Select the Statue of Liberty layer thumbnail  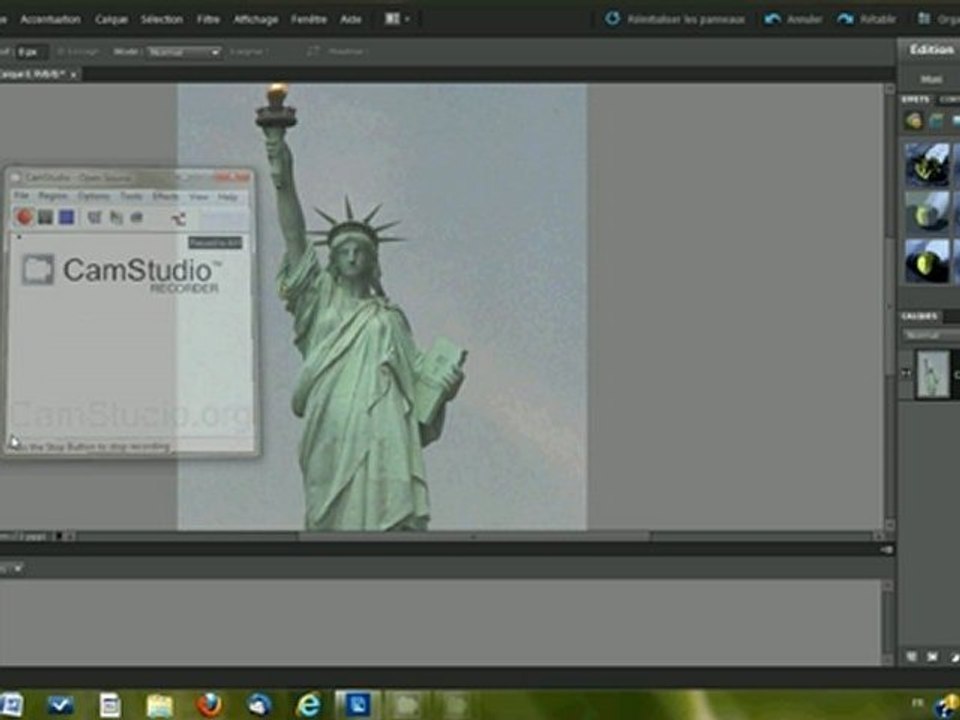coord(932,374)
